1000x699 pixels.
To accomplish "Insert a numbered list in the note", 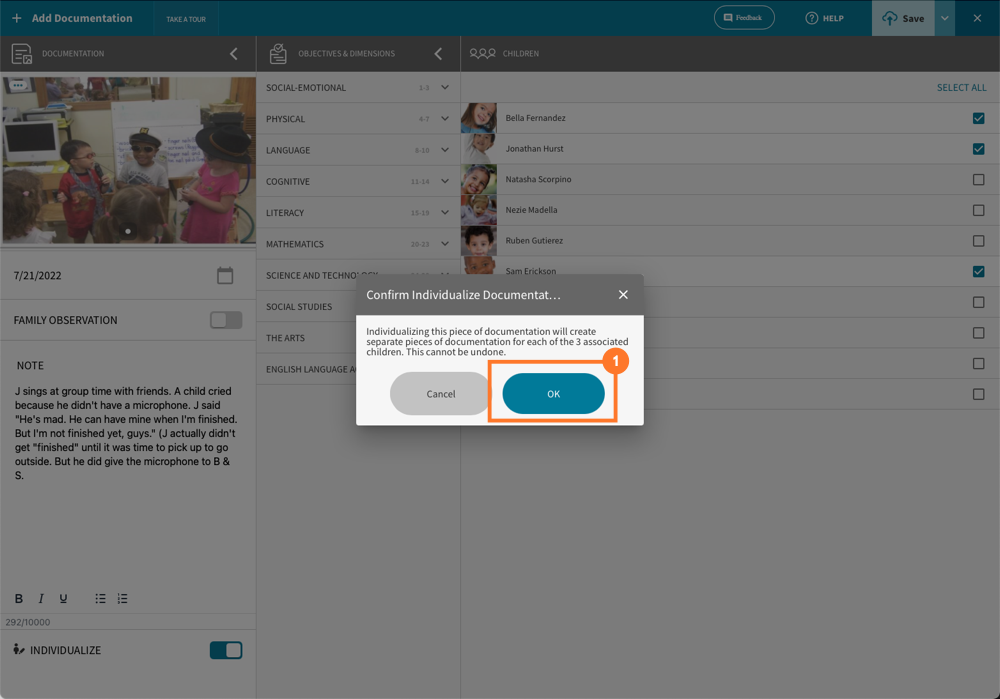I will (x=122, y=598).
